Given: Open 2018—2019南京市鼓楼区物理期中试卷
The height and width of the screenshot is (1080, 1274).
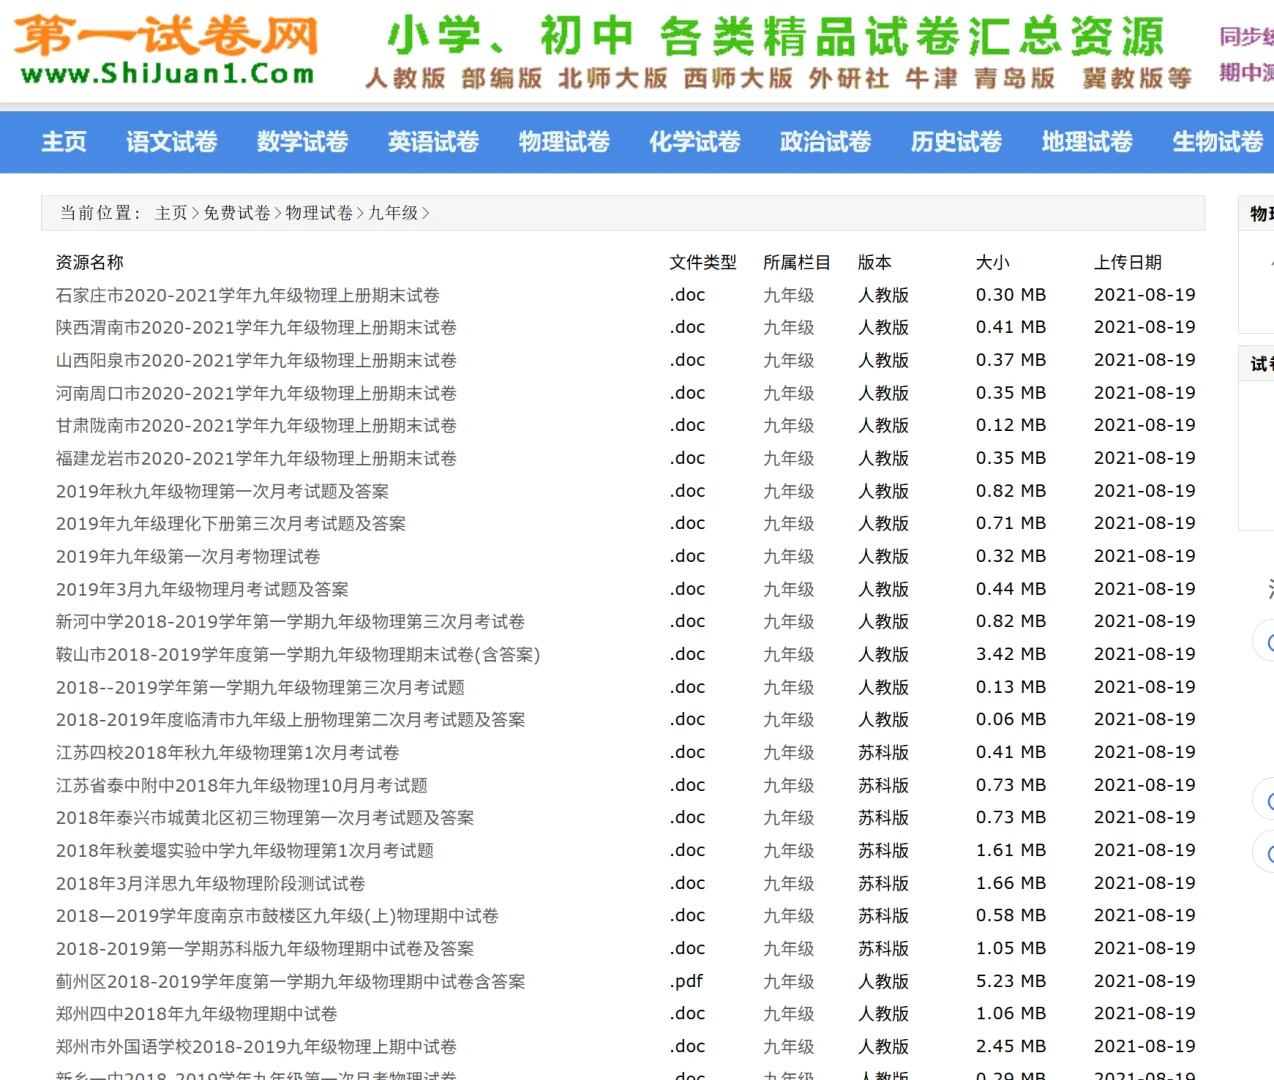Looking at the screenshot, I should click(x=277, y=915).
